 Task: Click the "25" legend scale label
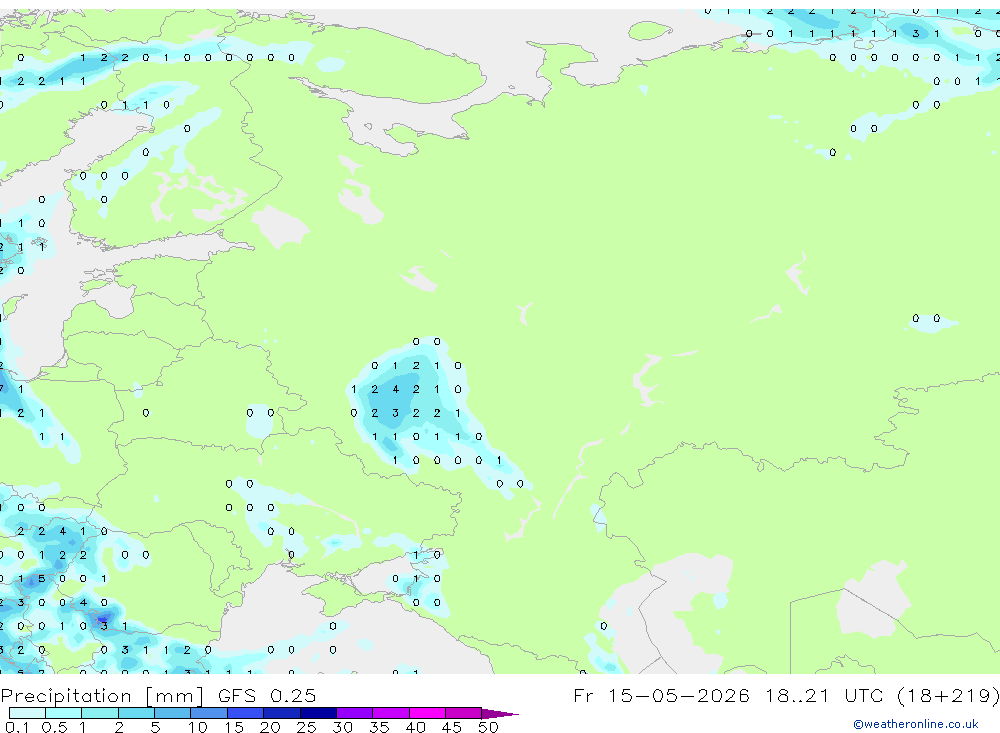click(306, 727)
